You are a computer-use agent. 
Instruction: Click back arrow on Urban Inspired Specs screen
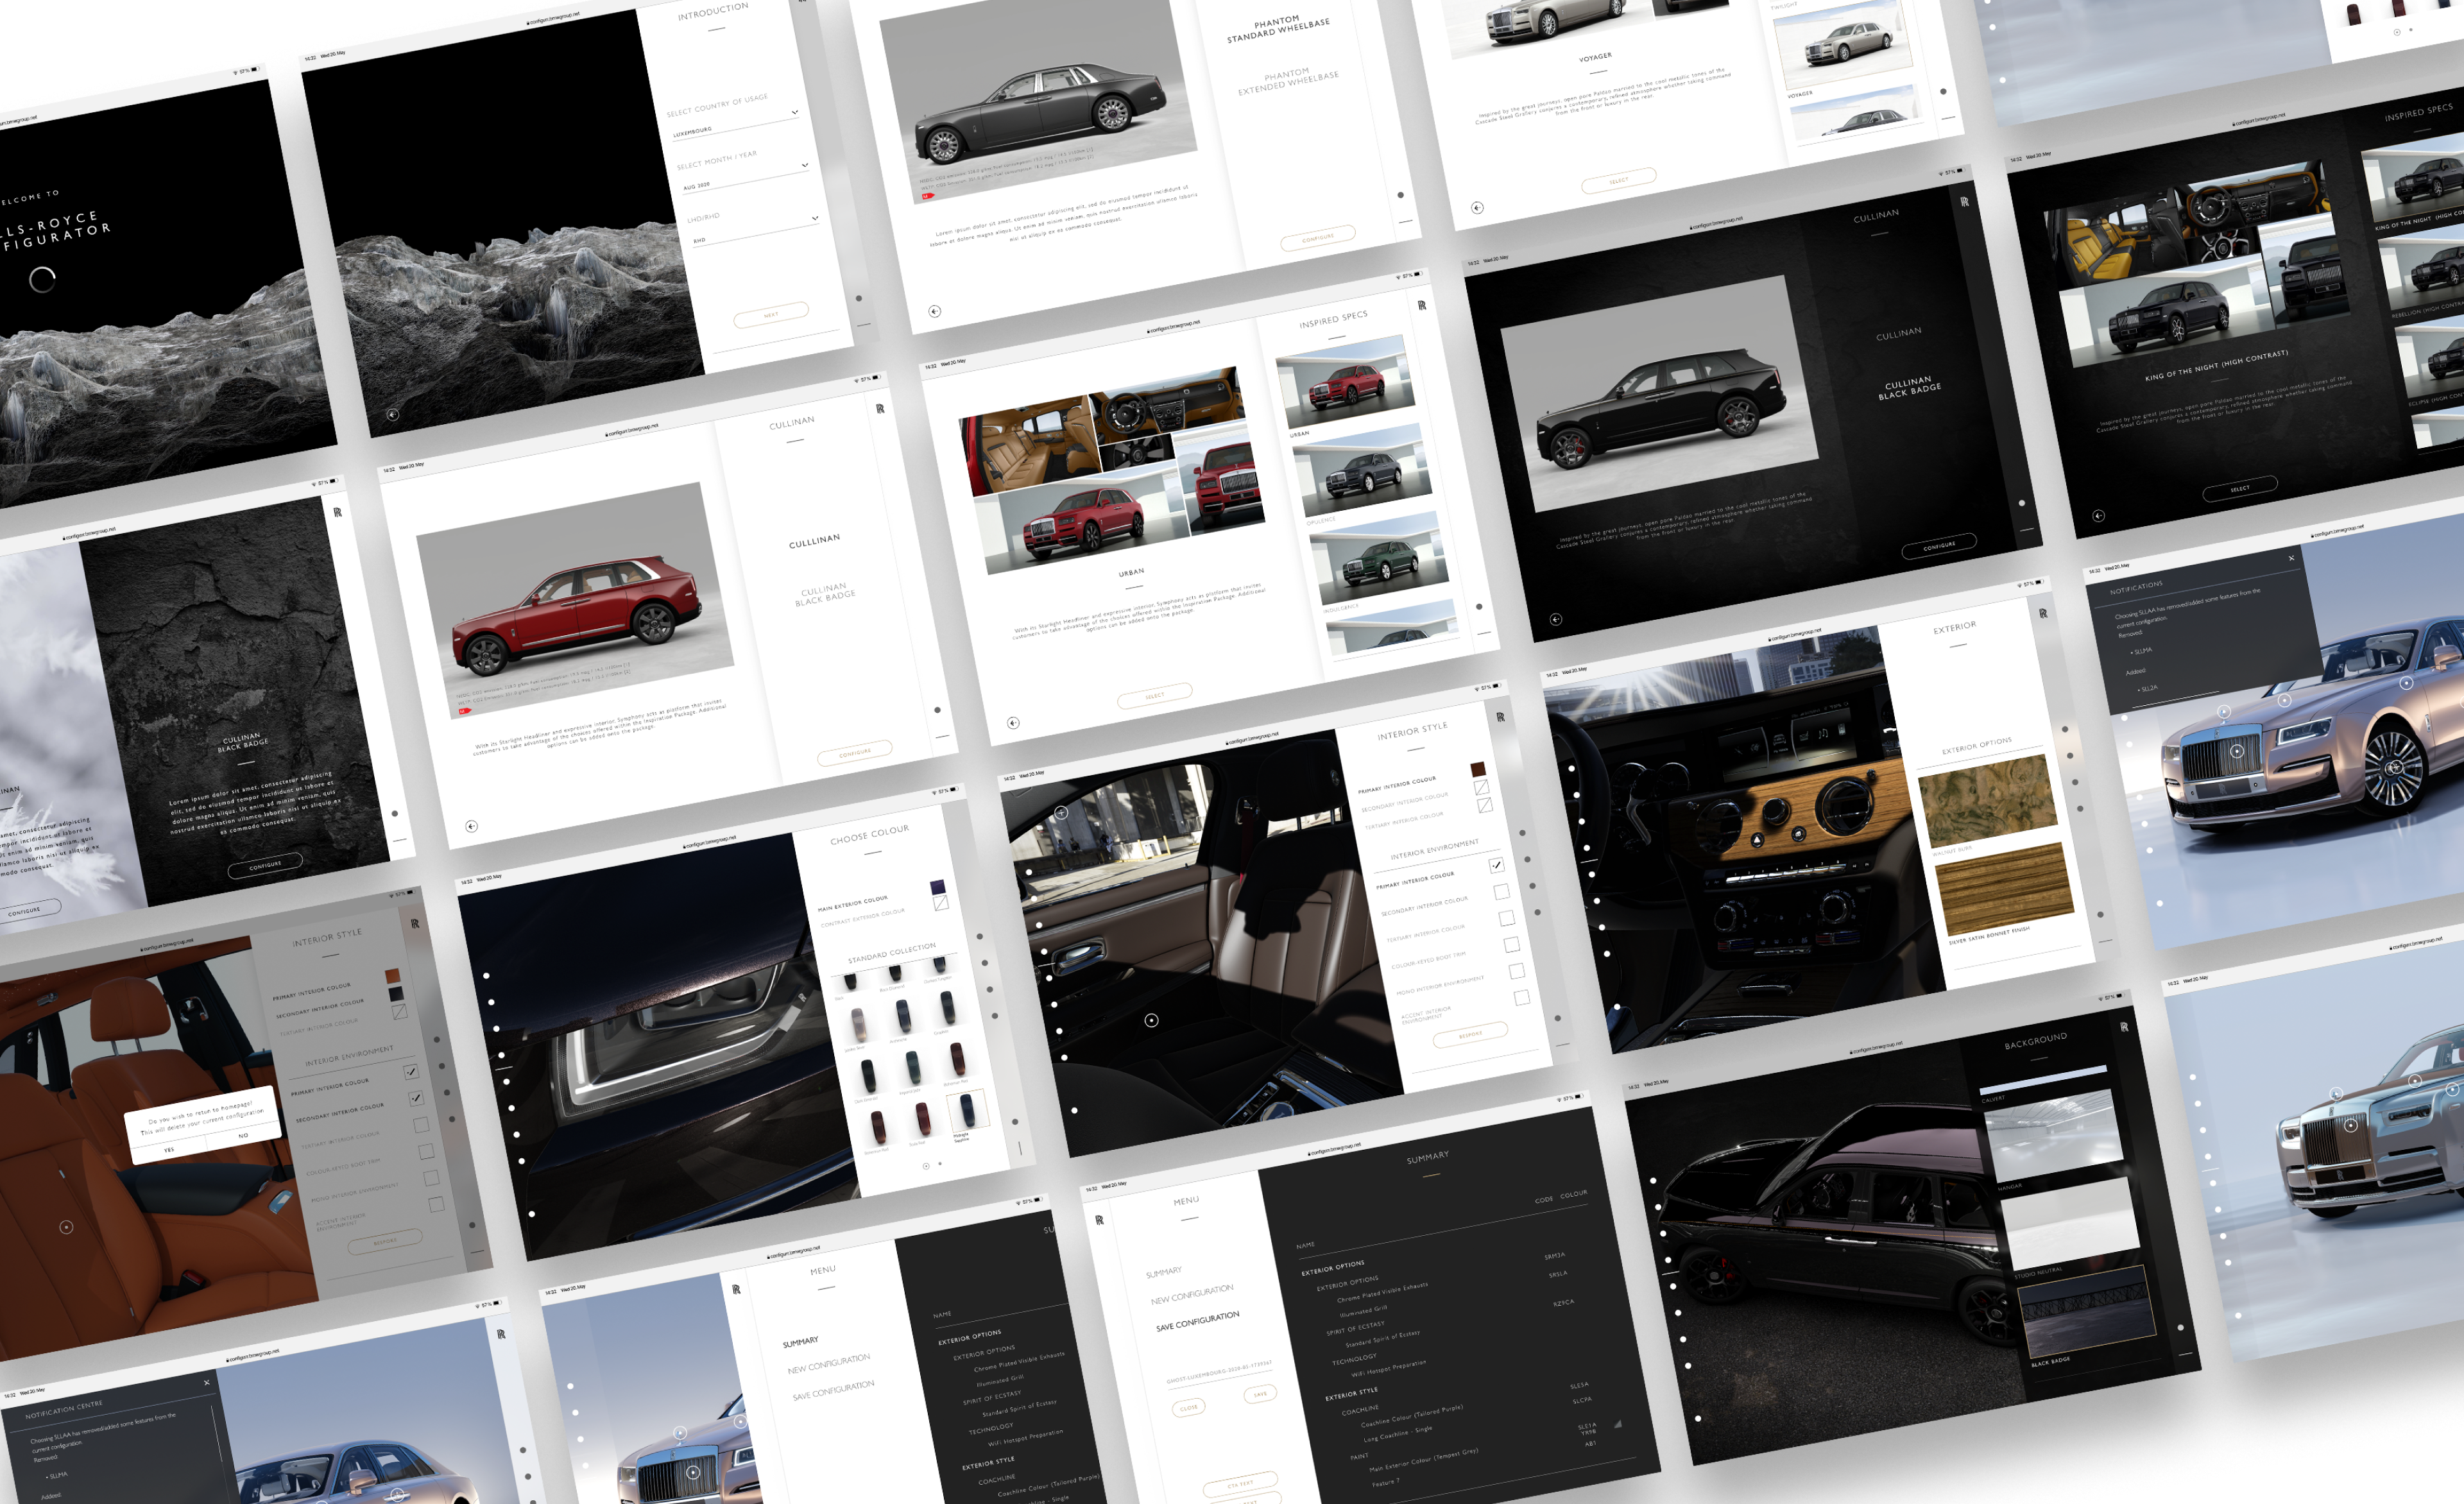click(1013, 722)
